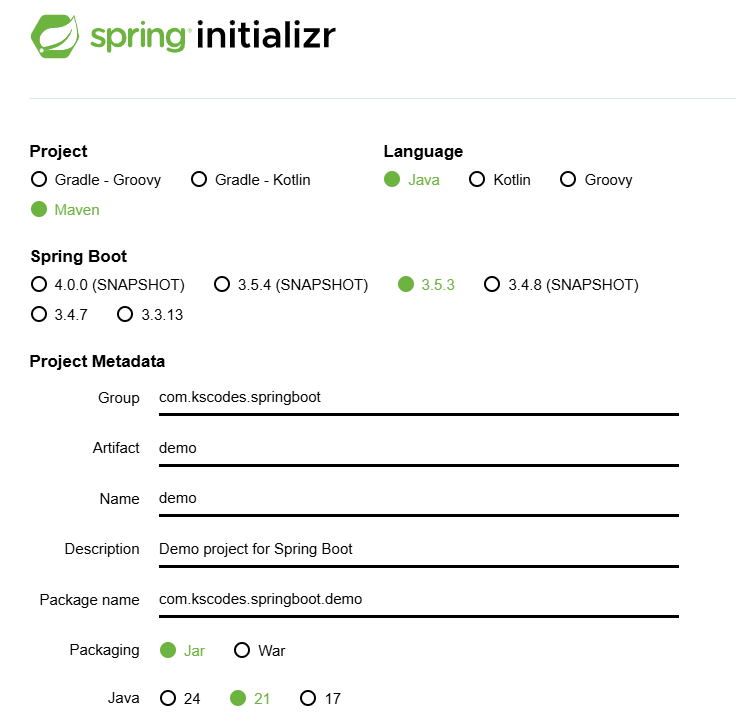The image size is (736, 727).
Task: Select Spring Boot version 3.5.3
Action: tap(406, 285)
